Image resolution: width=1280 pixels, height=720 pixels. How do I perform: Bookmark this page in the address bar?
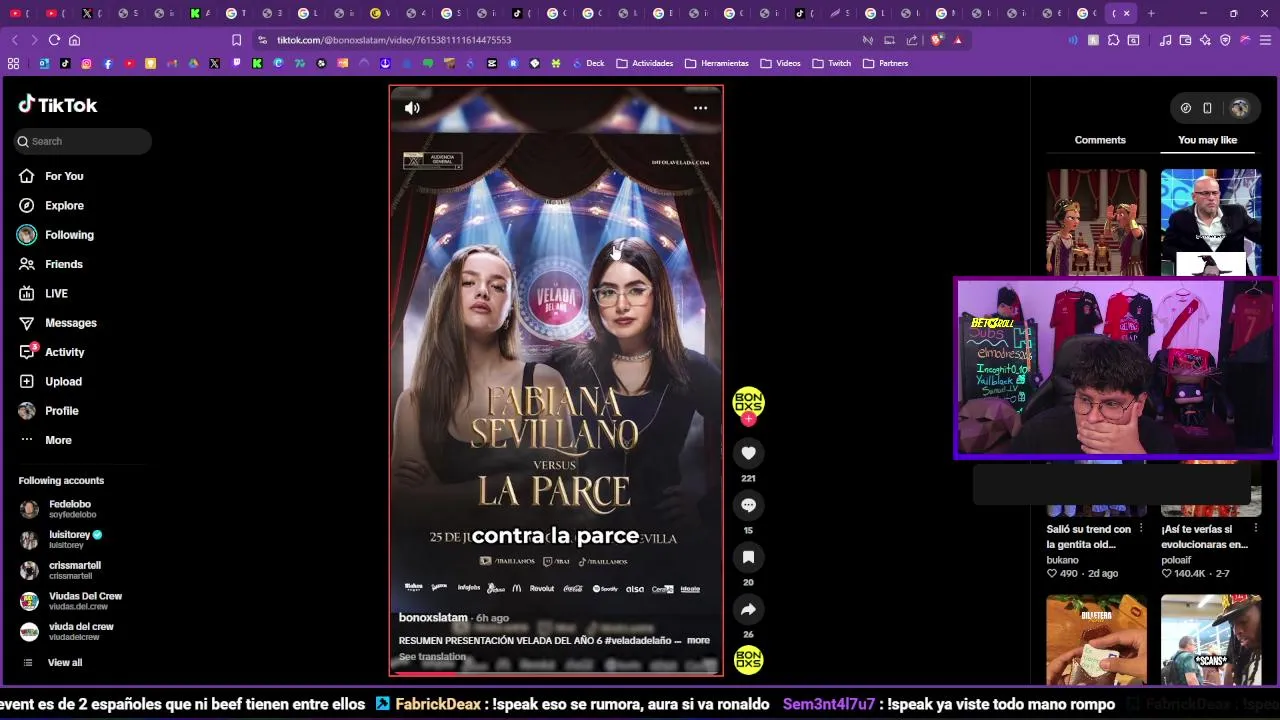(x=236, y=40)
